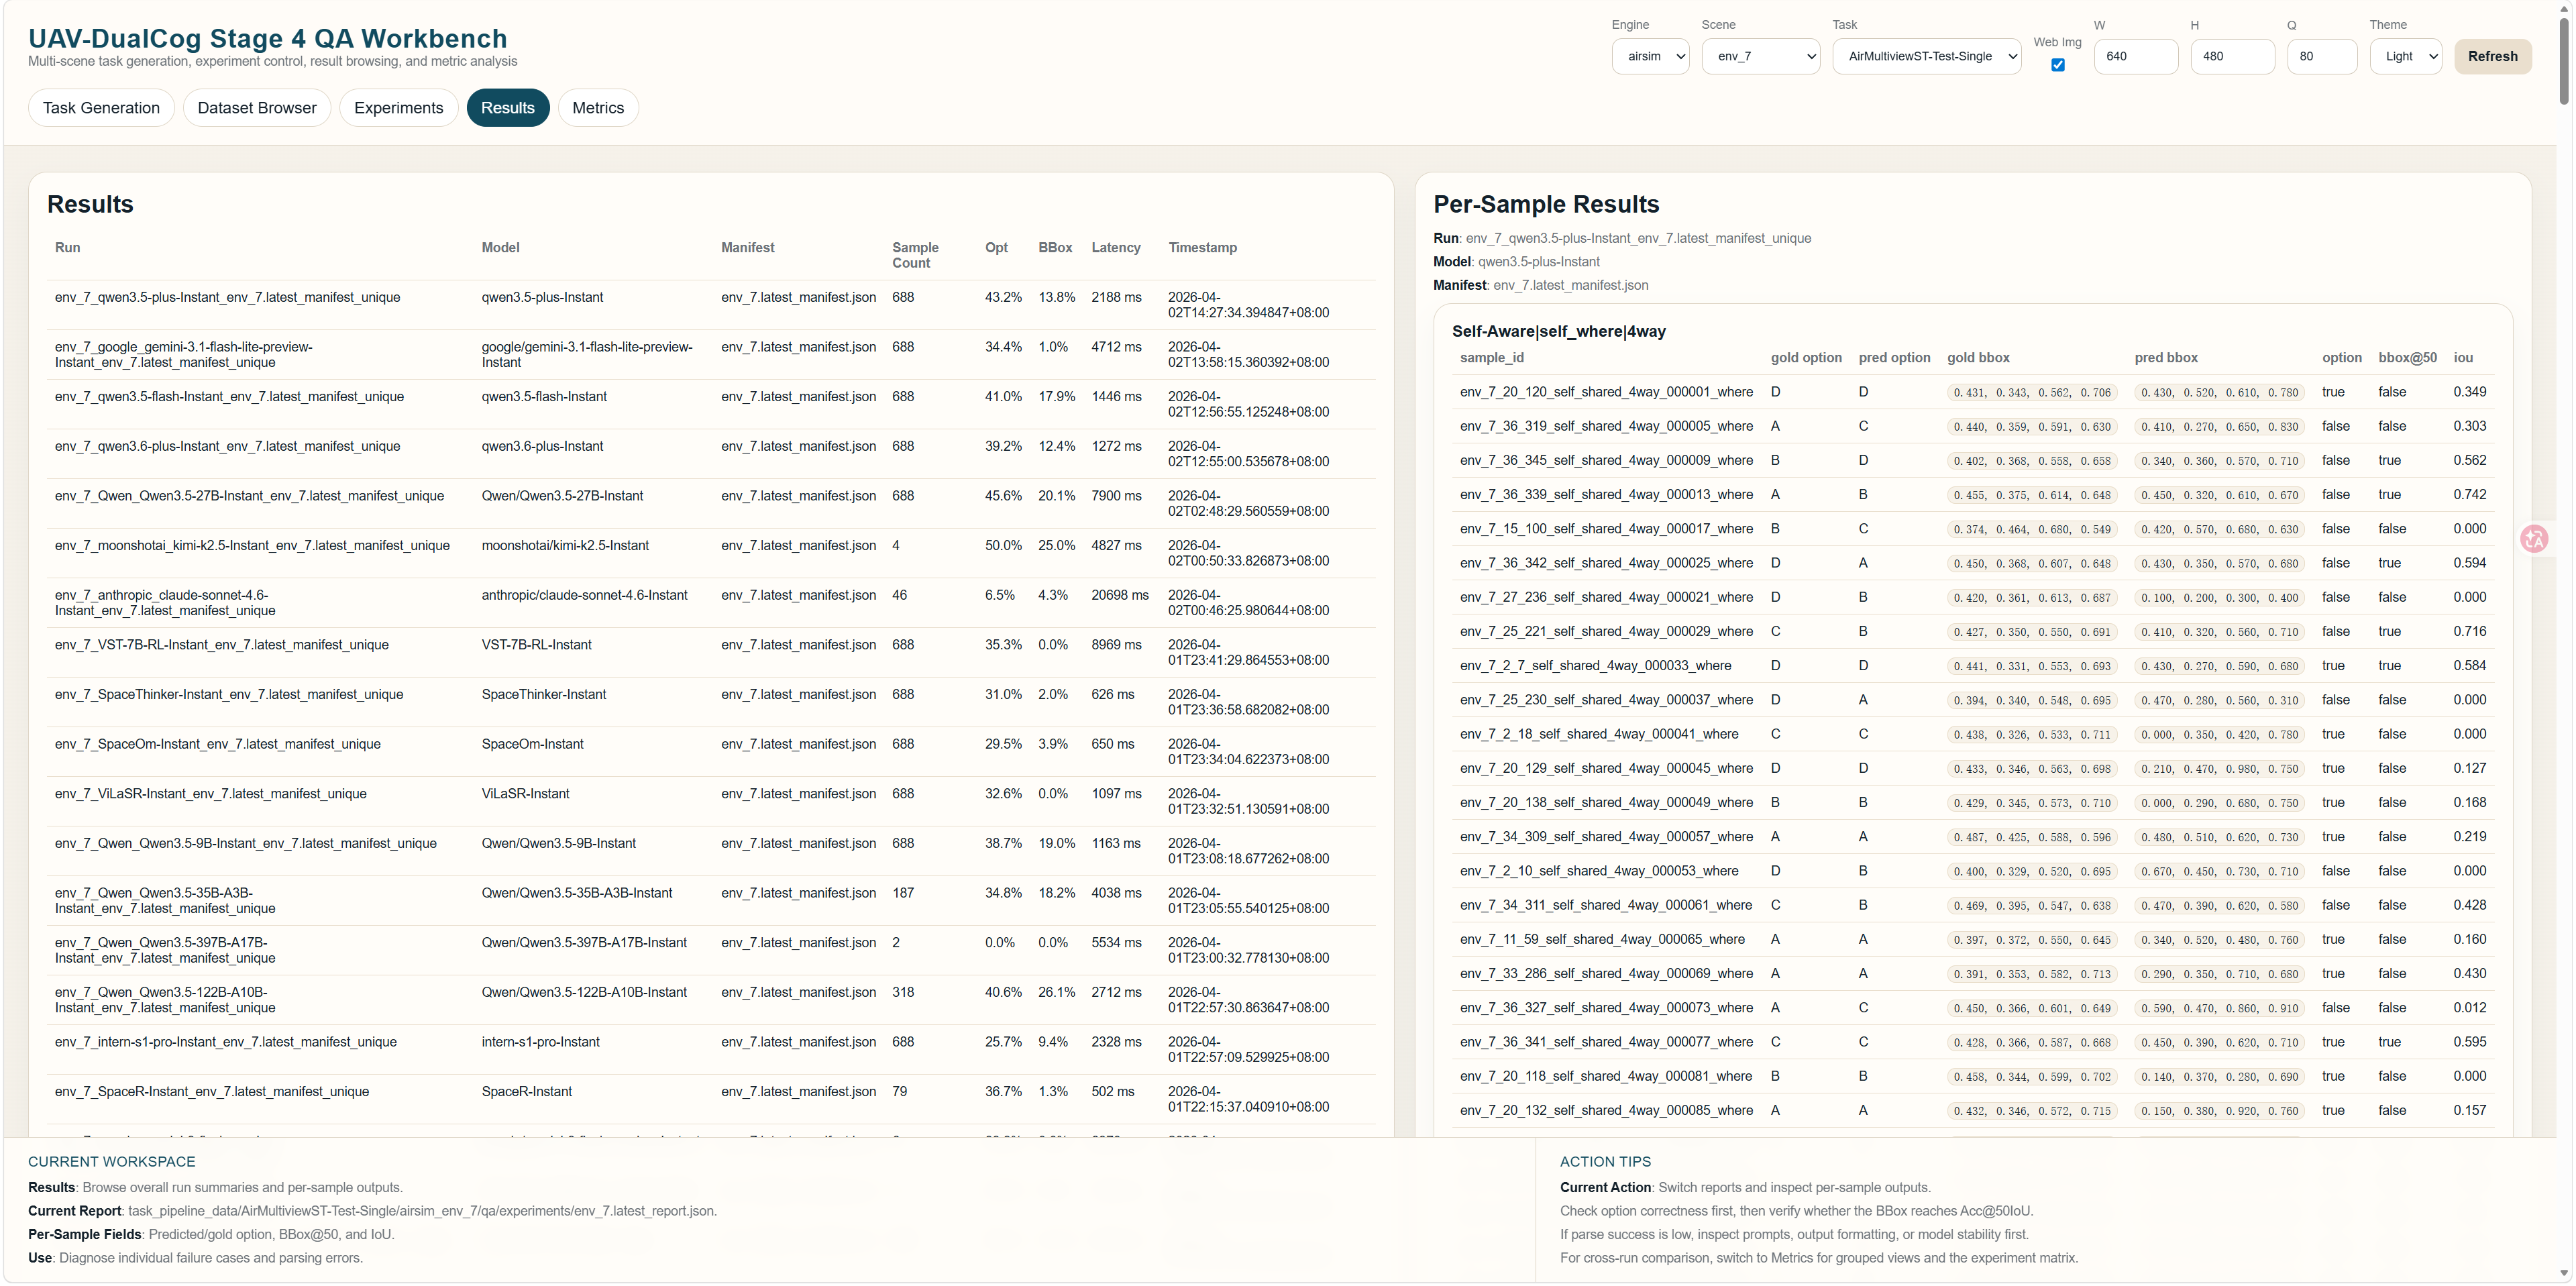Click the floating assistant icon on the right edge

click(2536, 539)
